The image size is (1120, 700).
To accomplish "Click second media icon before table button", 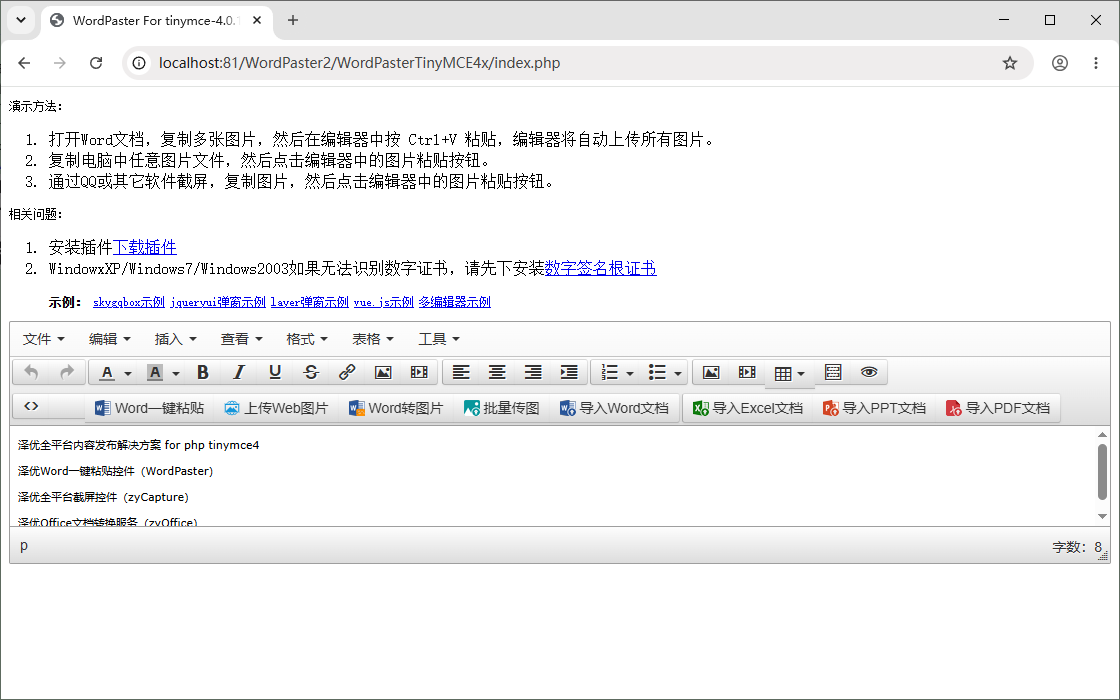I will coord(747,372).
